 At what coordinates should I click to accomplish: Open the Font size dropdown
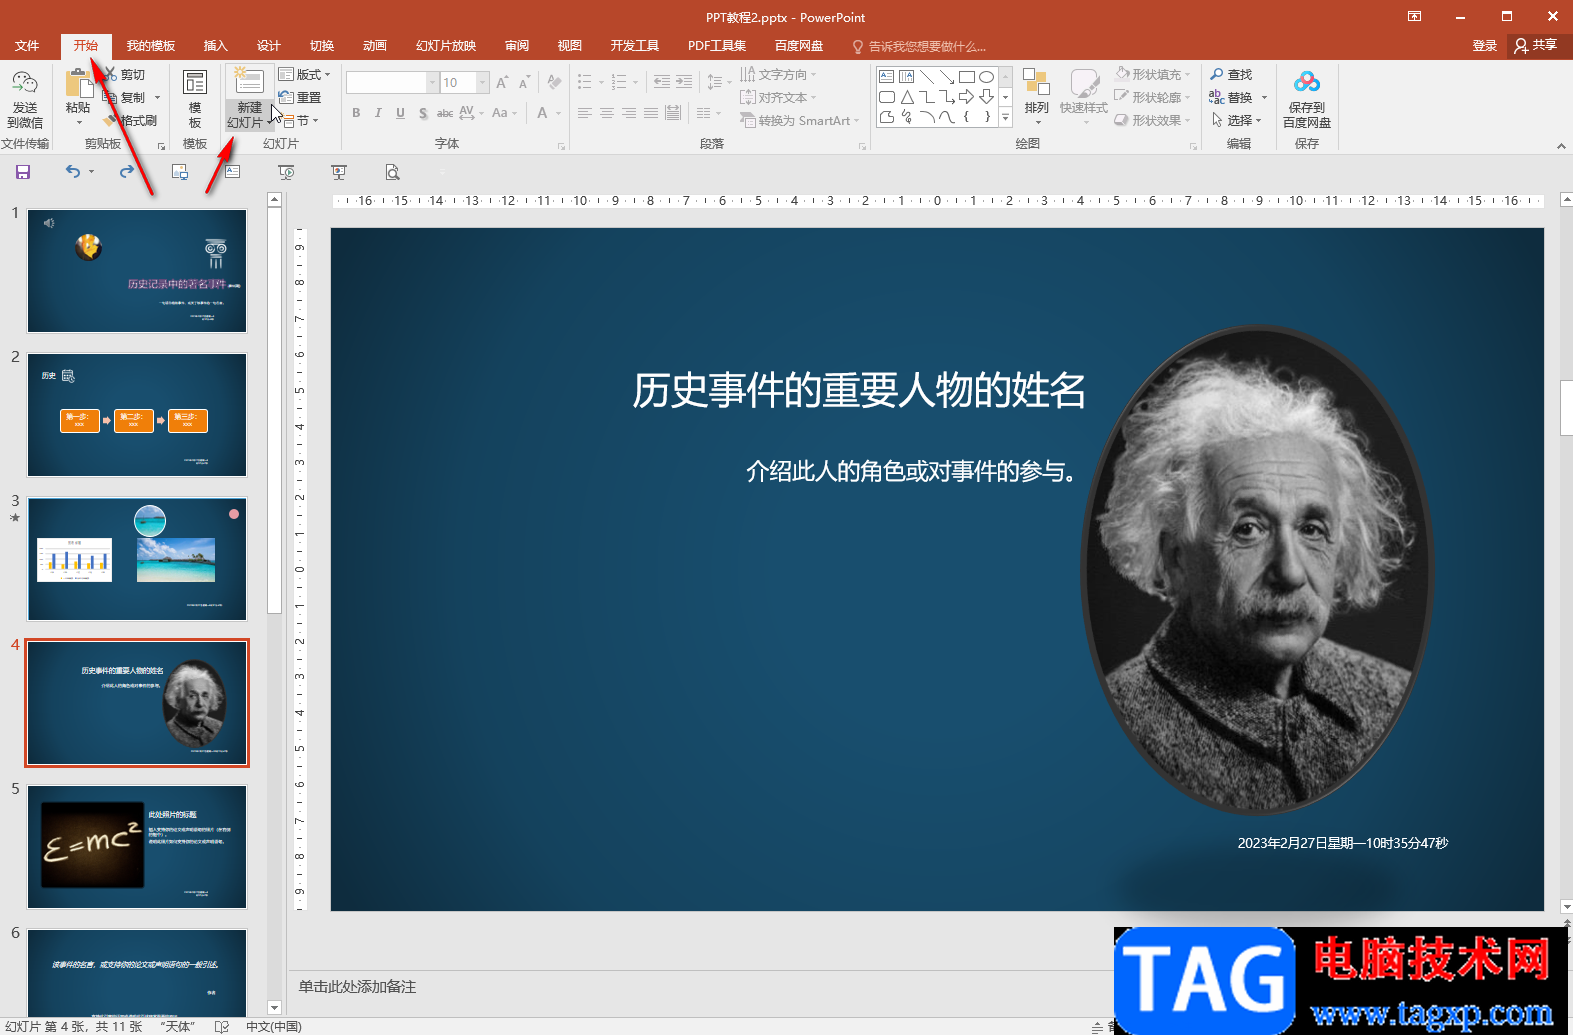click(483, 83)
